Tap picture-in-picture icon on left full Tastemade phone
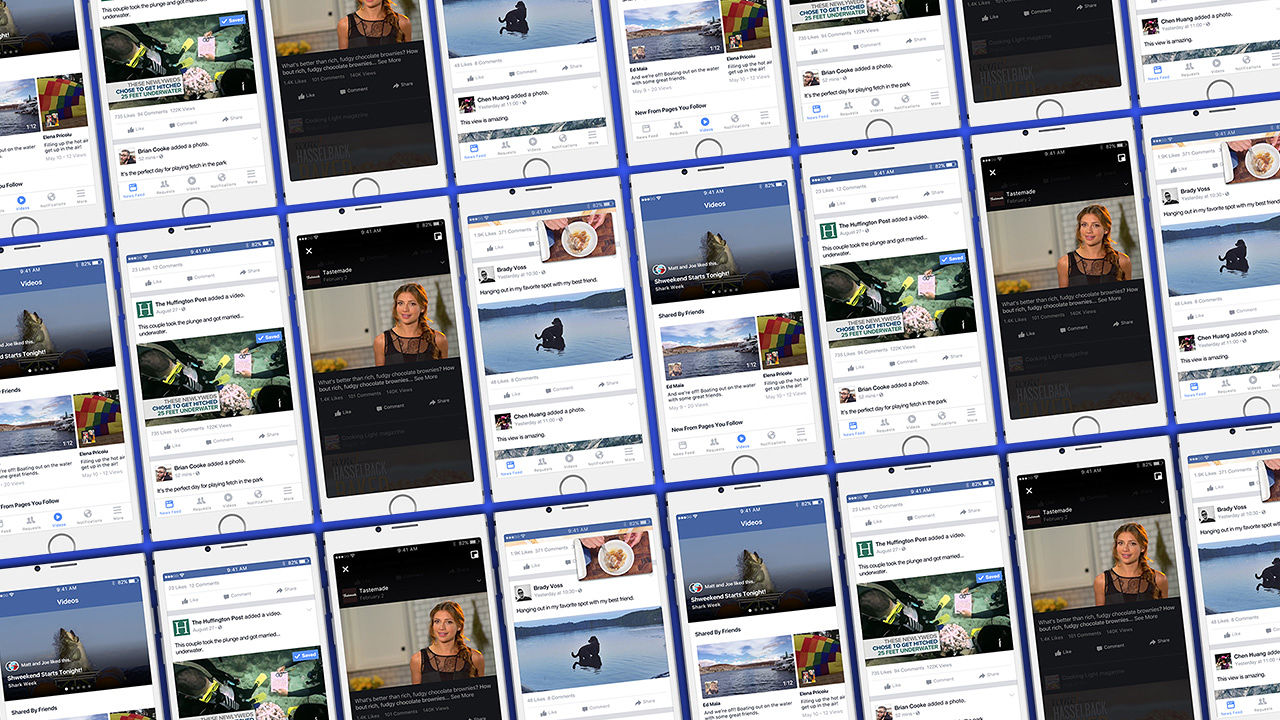The height and width of the screenshot is (720, 1280). [x=438, y=236]
